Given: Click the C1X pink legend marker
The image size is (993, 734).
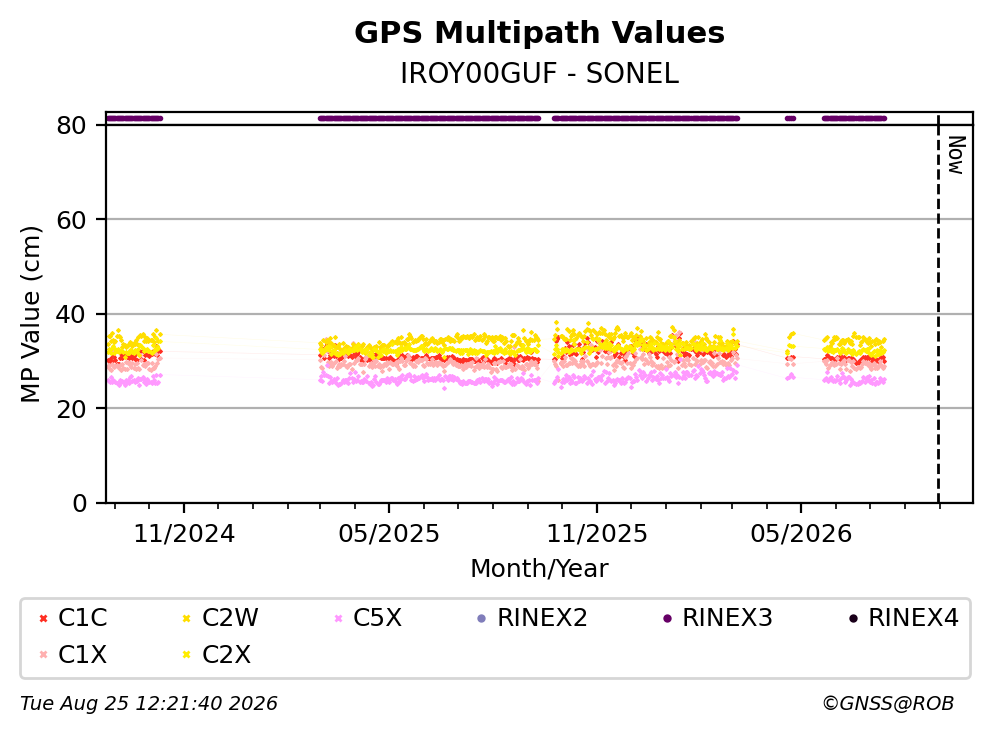Looking at the screenshot, I should click(x=43, y=655).
